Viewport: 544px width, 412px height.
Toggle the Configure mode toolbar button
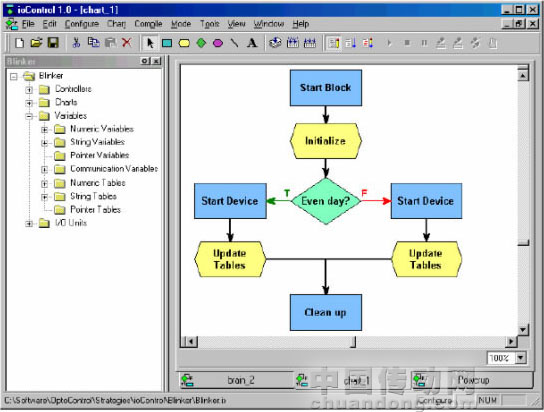pos(334,43)
